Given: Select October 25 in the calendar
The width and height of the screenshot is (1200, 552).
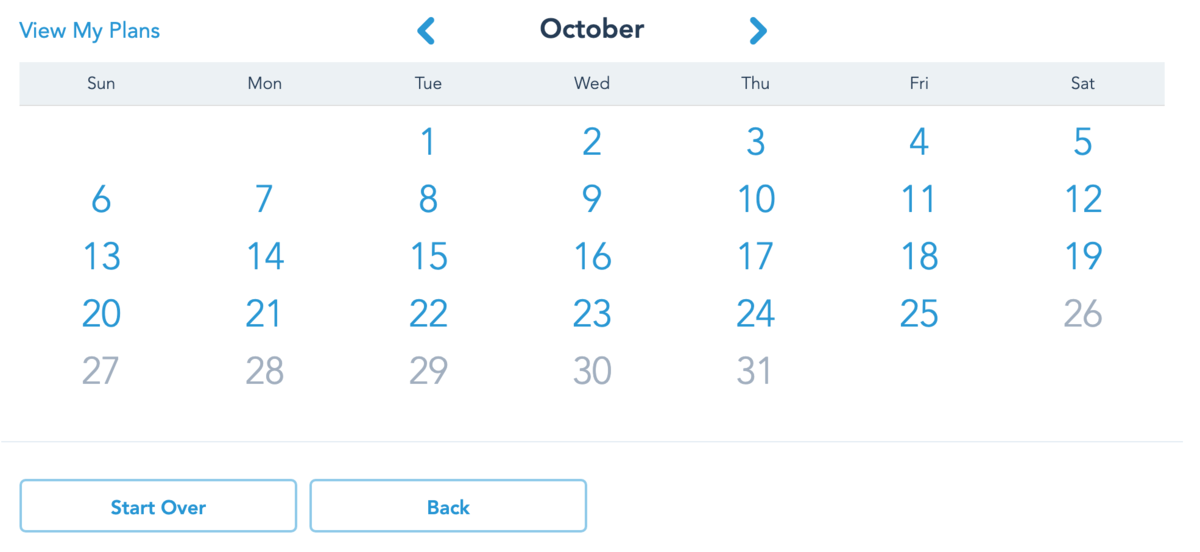Looking at the screenshot, I should click(x=919, y=314).
